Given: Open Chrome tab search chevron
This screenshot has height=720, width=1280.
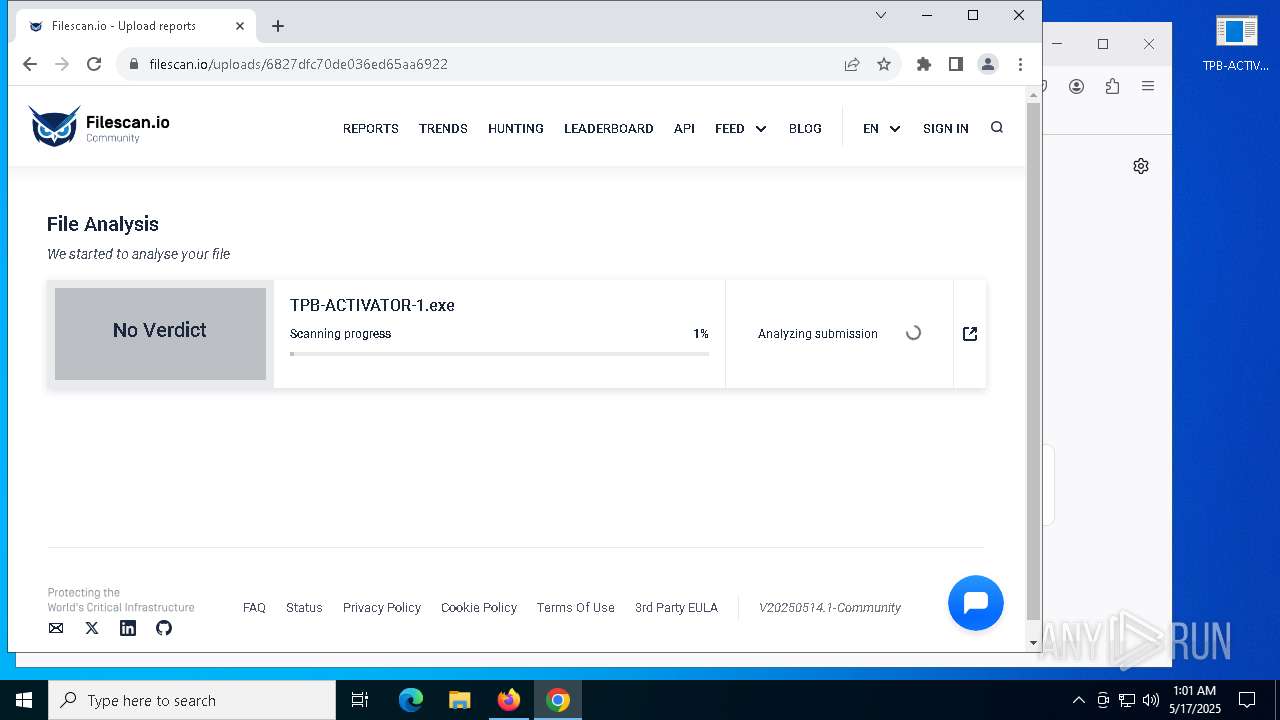Looking at the screenshot, I should coord(881,15).
